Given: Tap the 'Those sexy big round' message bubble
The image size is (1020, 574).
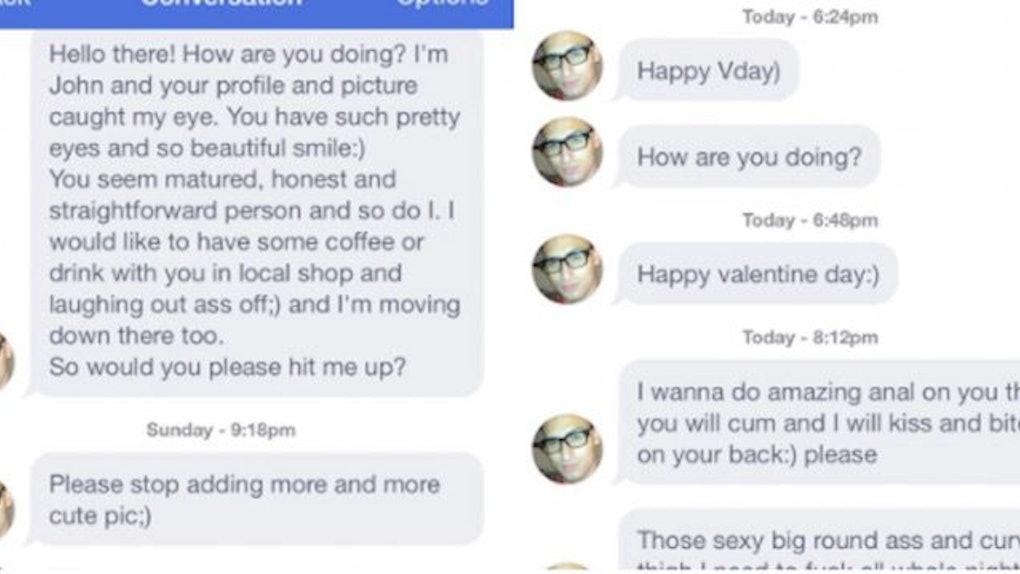Looking at the screenshot, I should [x=818, y=540].
